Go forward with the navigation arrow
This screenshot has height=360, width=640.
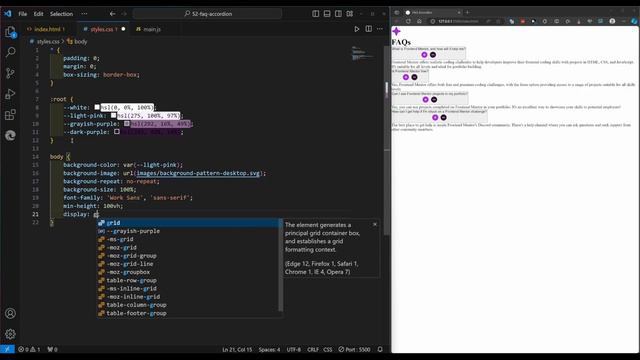click(124, 13)
